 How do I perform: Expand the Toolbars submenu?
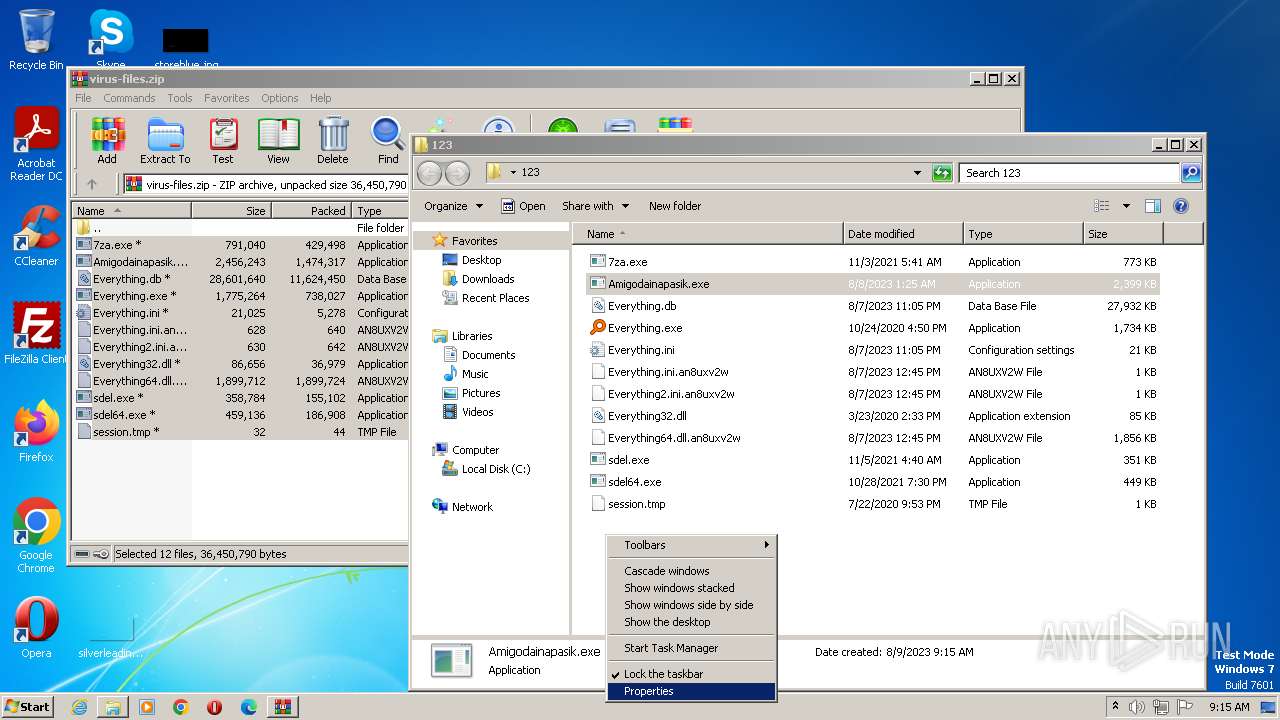click(x=692, y=545)
